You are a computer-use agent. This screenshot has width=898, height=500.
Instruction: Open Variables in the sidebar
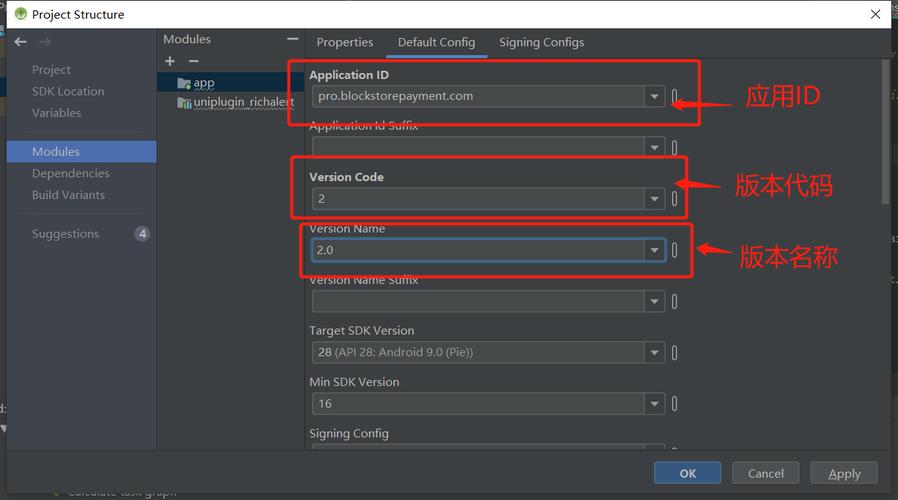56,113
